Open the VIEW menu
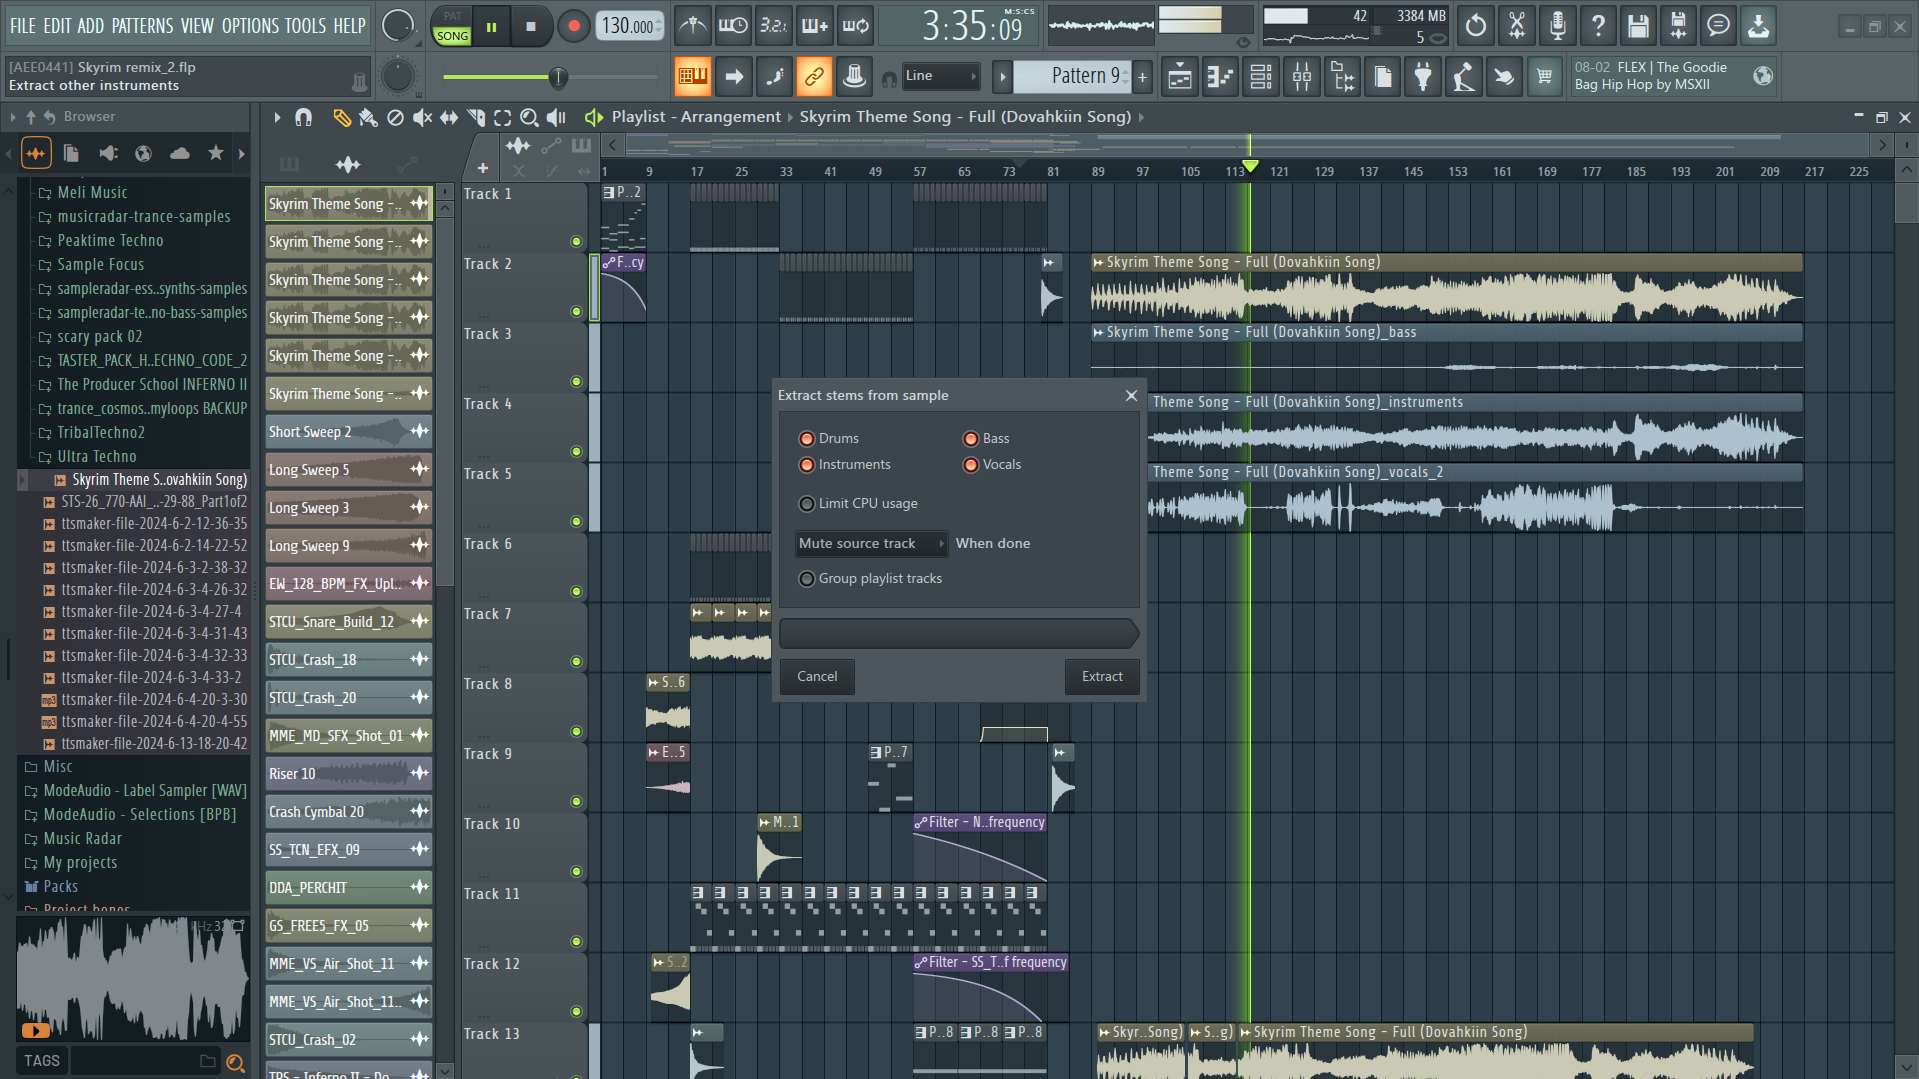 pos(197,26)
